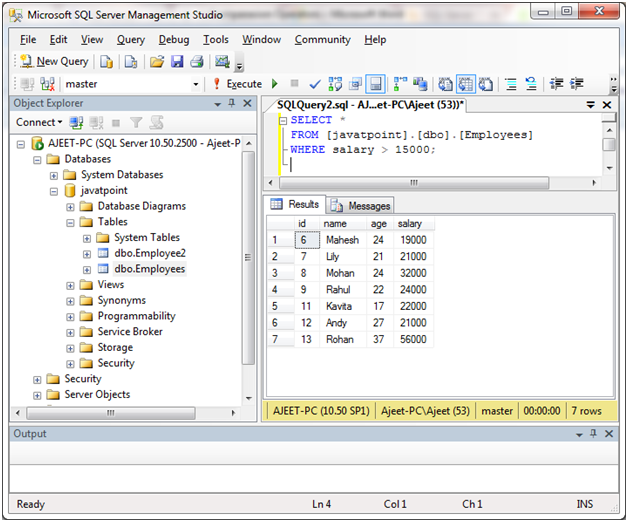
Task: Toggle IntelliSense Enabled button
Action: point(375,84)
